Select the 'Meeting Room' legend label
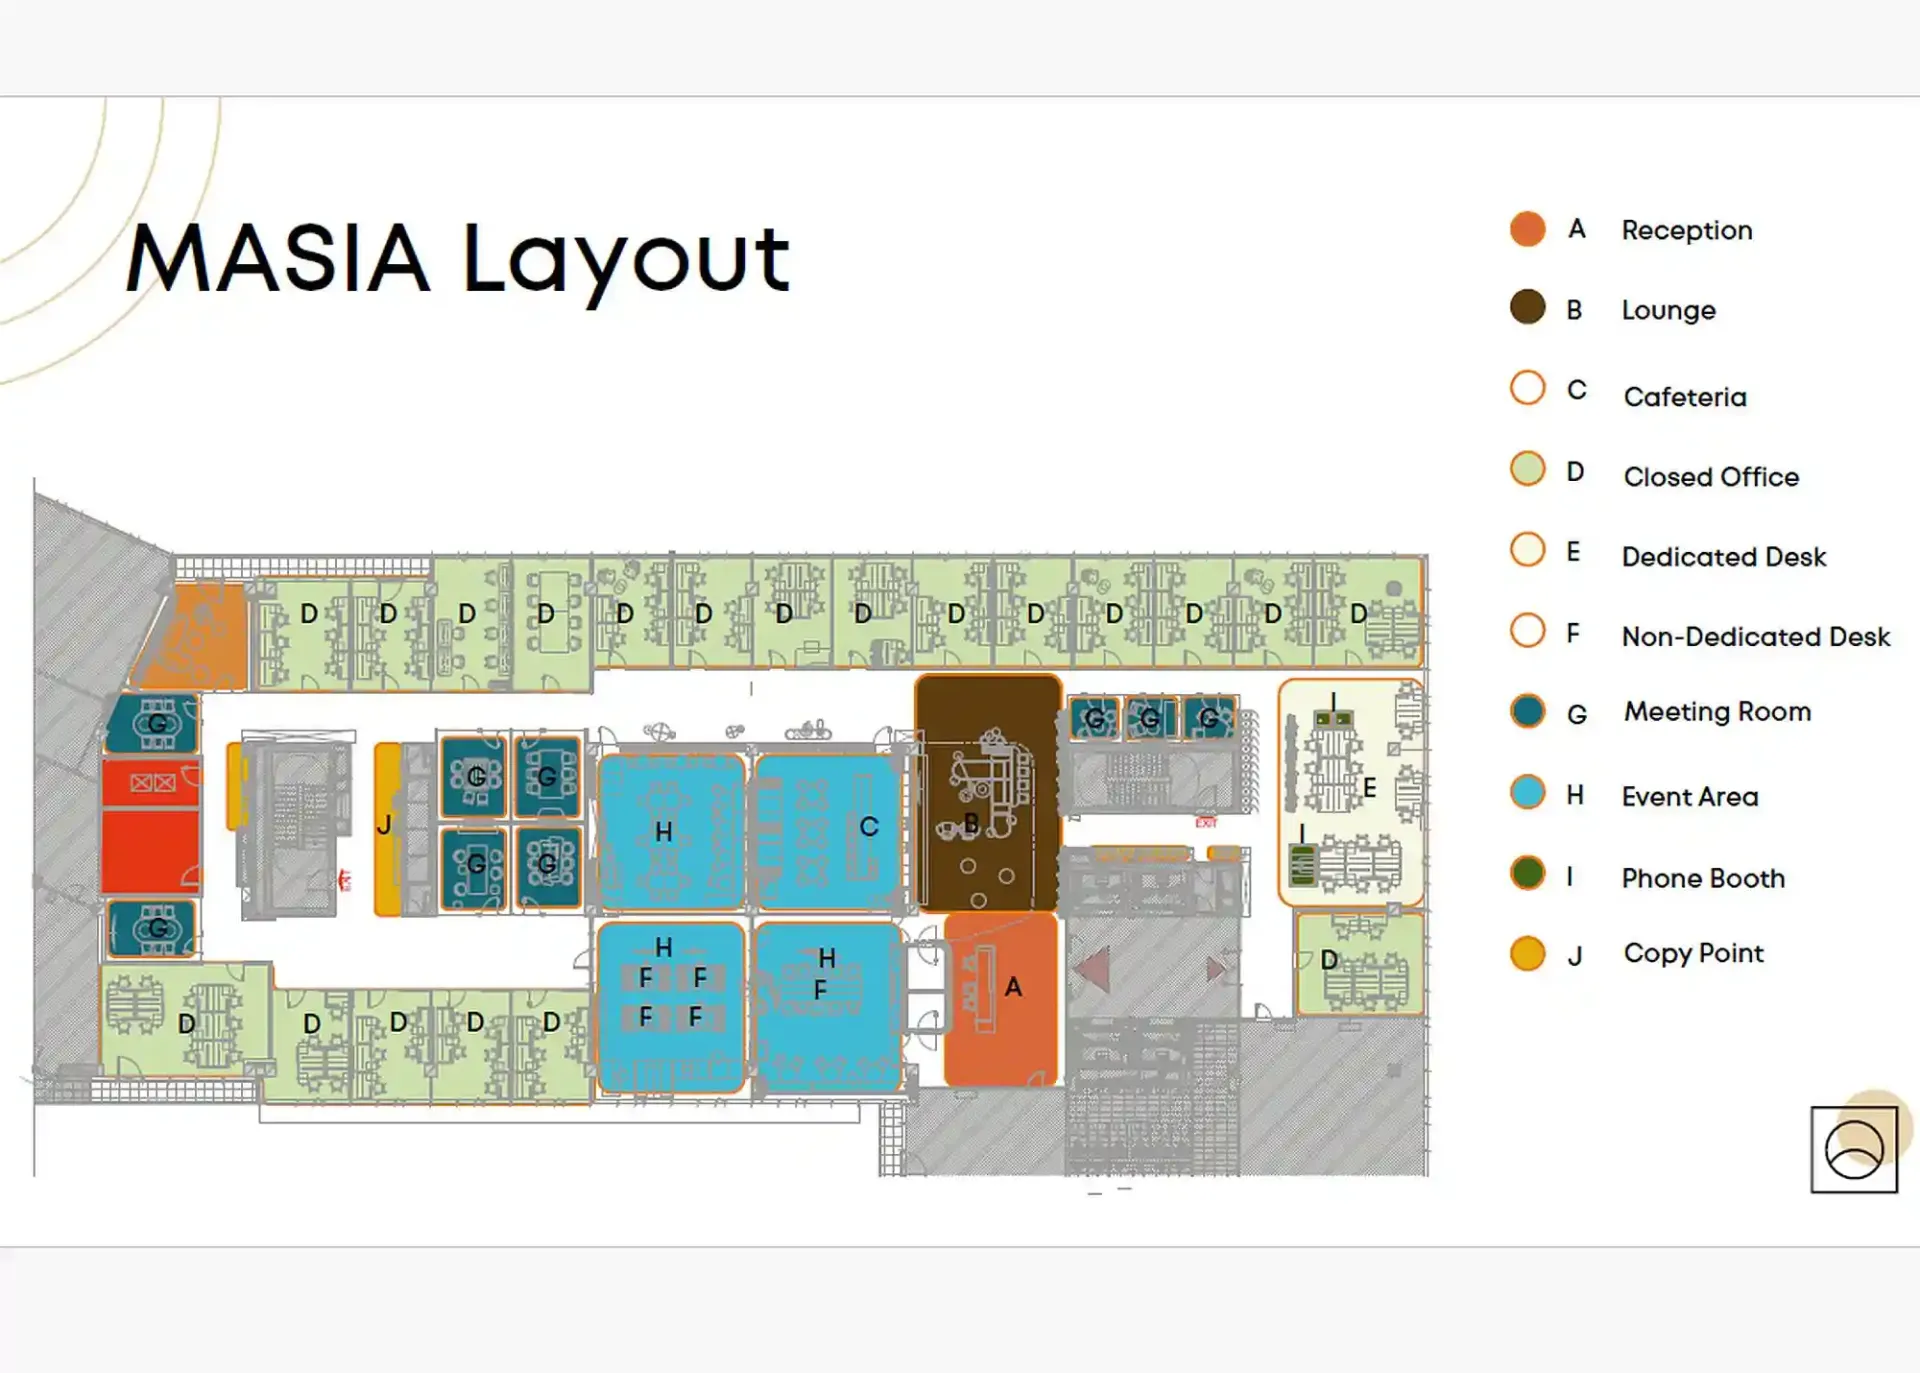The height and width of the screenshot is (1373, 1920). (x=1717, y=712)
